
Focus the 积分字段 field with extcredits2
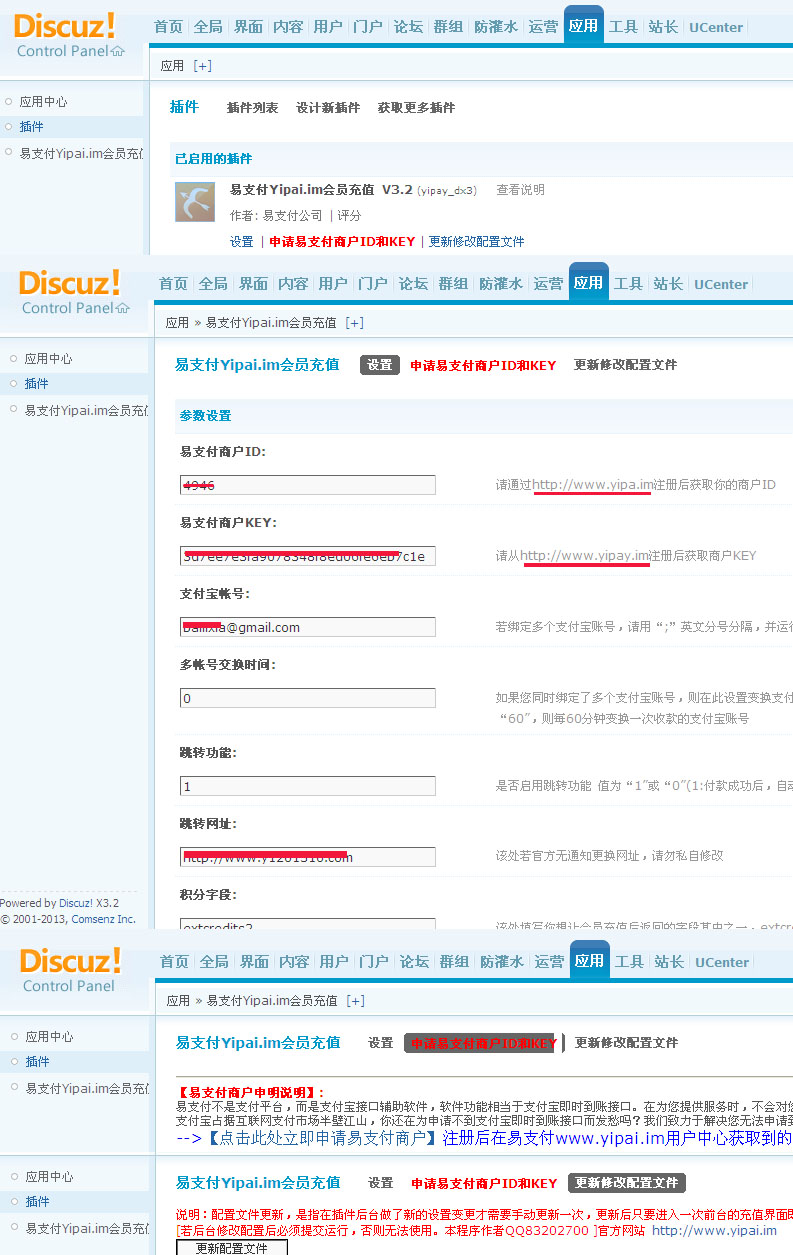(x=308, y=925)
